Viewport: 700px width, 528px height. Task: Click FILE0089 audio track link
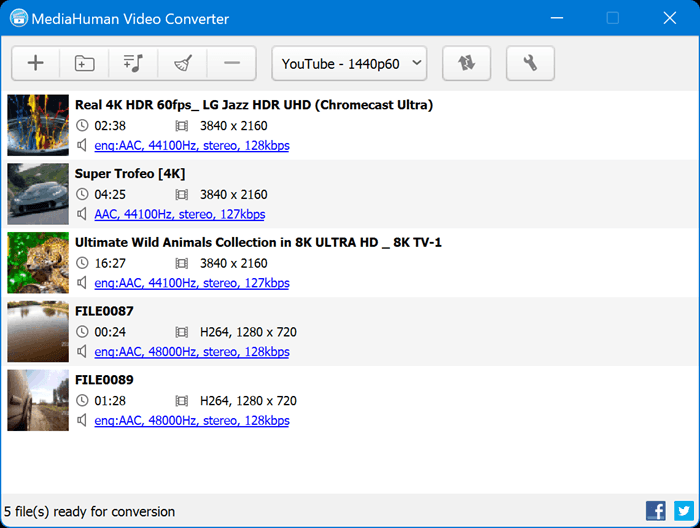coord(192,421)
